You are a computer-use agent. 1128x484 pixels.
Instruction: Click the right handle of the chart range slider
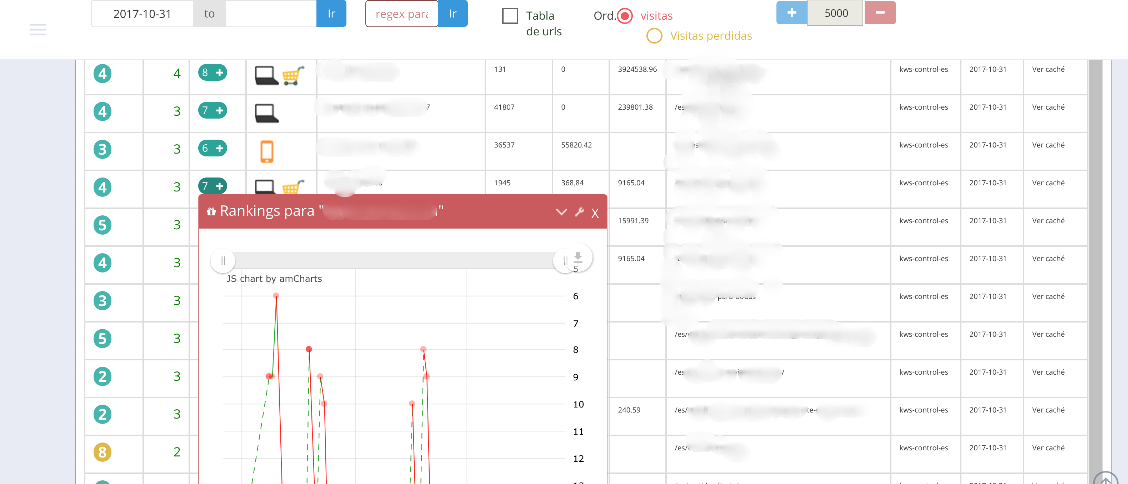click(564, 260)
